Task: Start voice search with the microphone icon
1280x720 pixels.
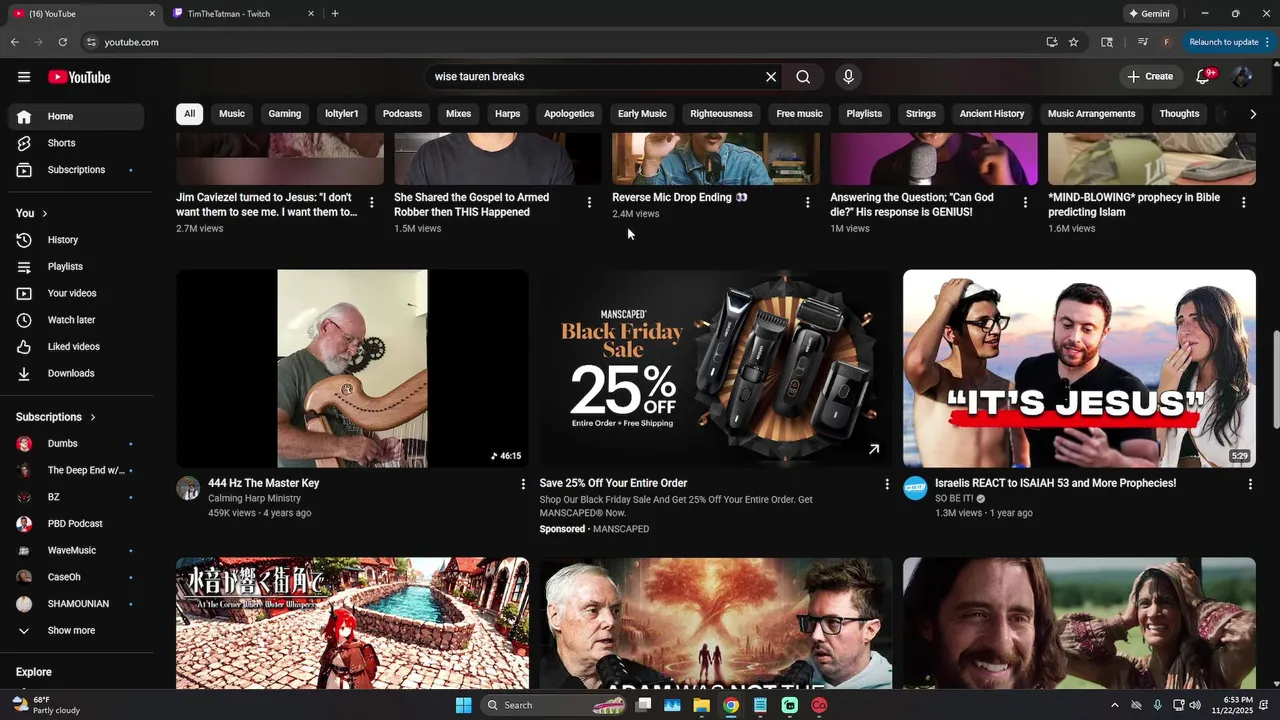Action: tap(848, 77)
